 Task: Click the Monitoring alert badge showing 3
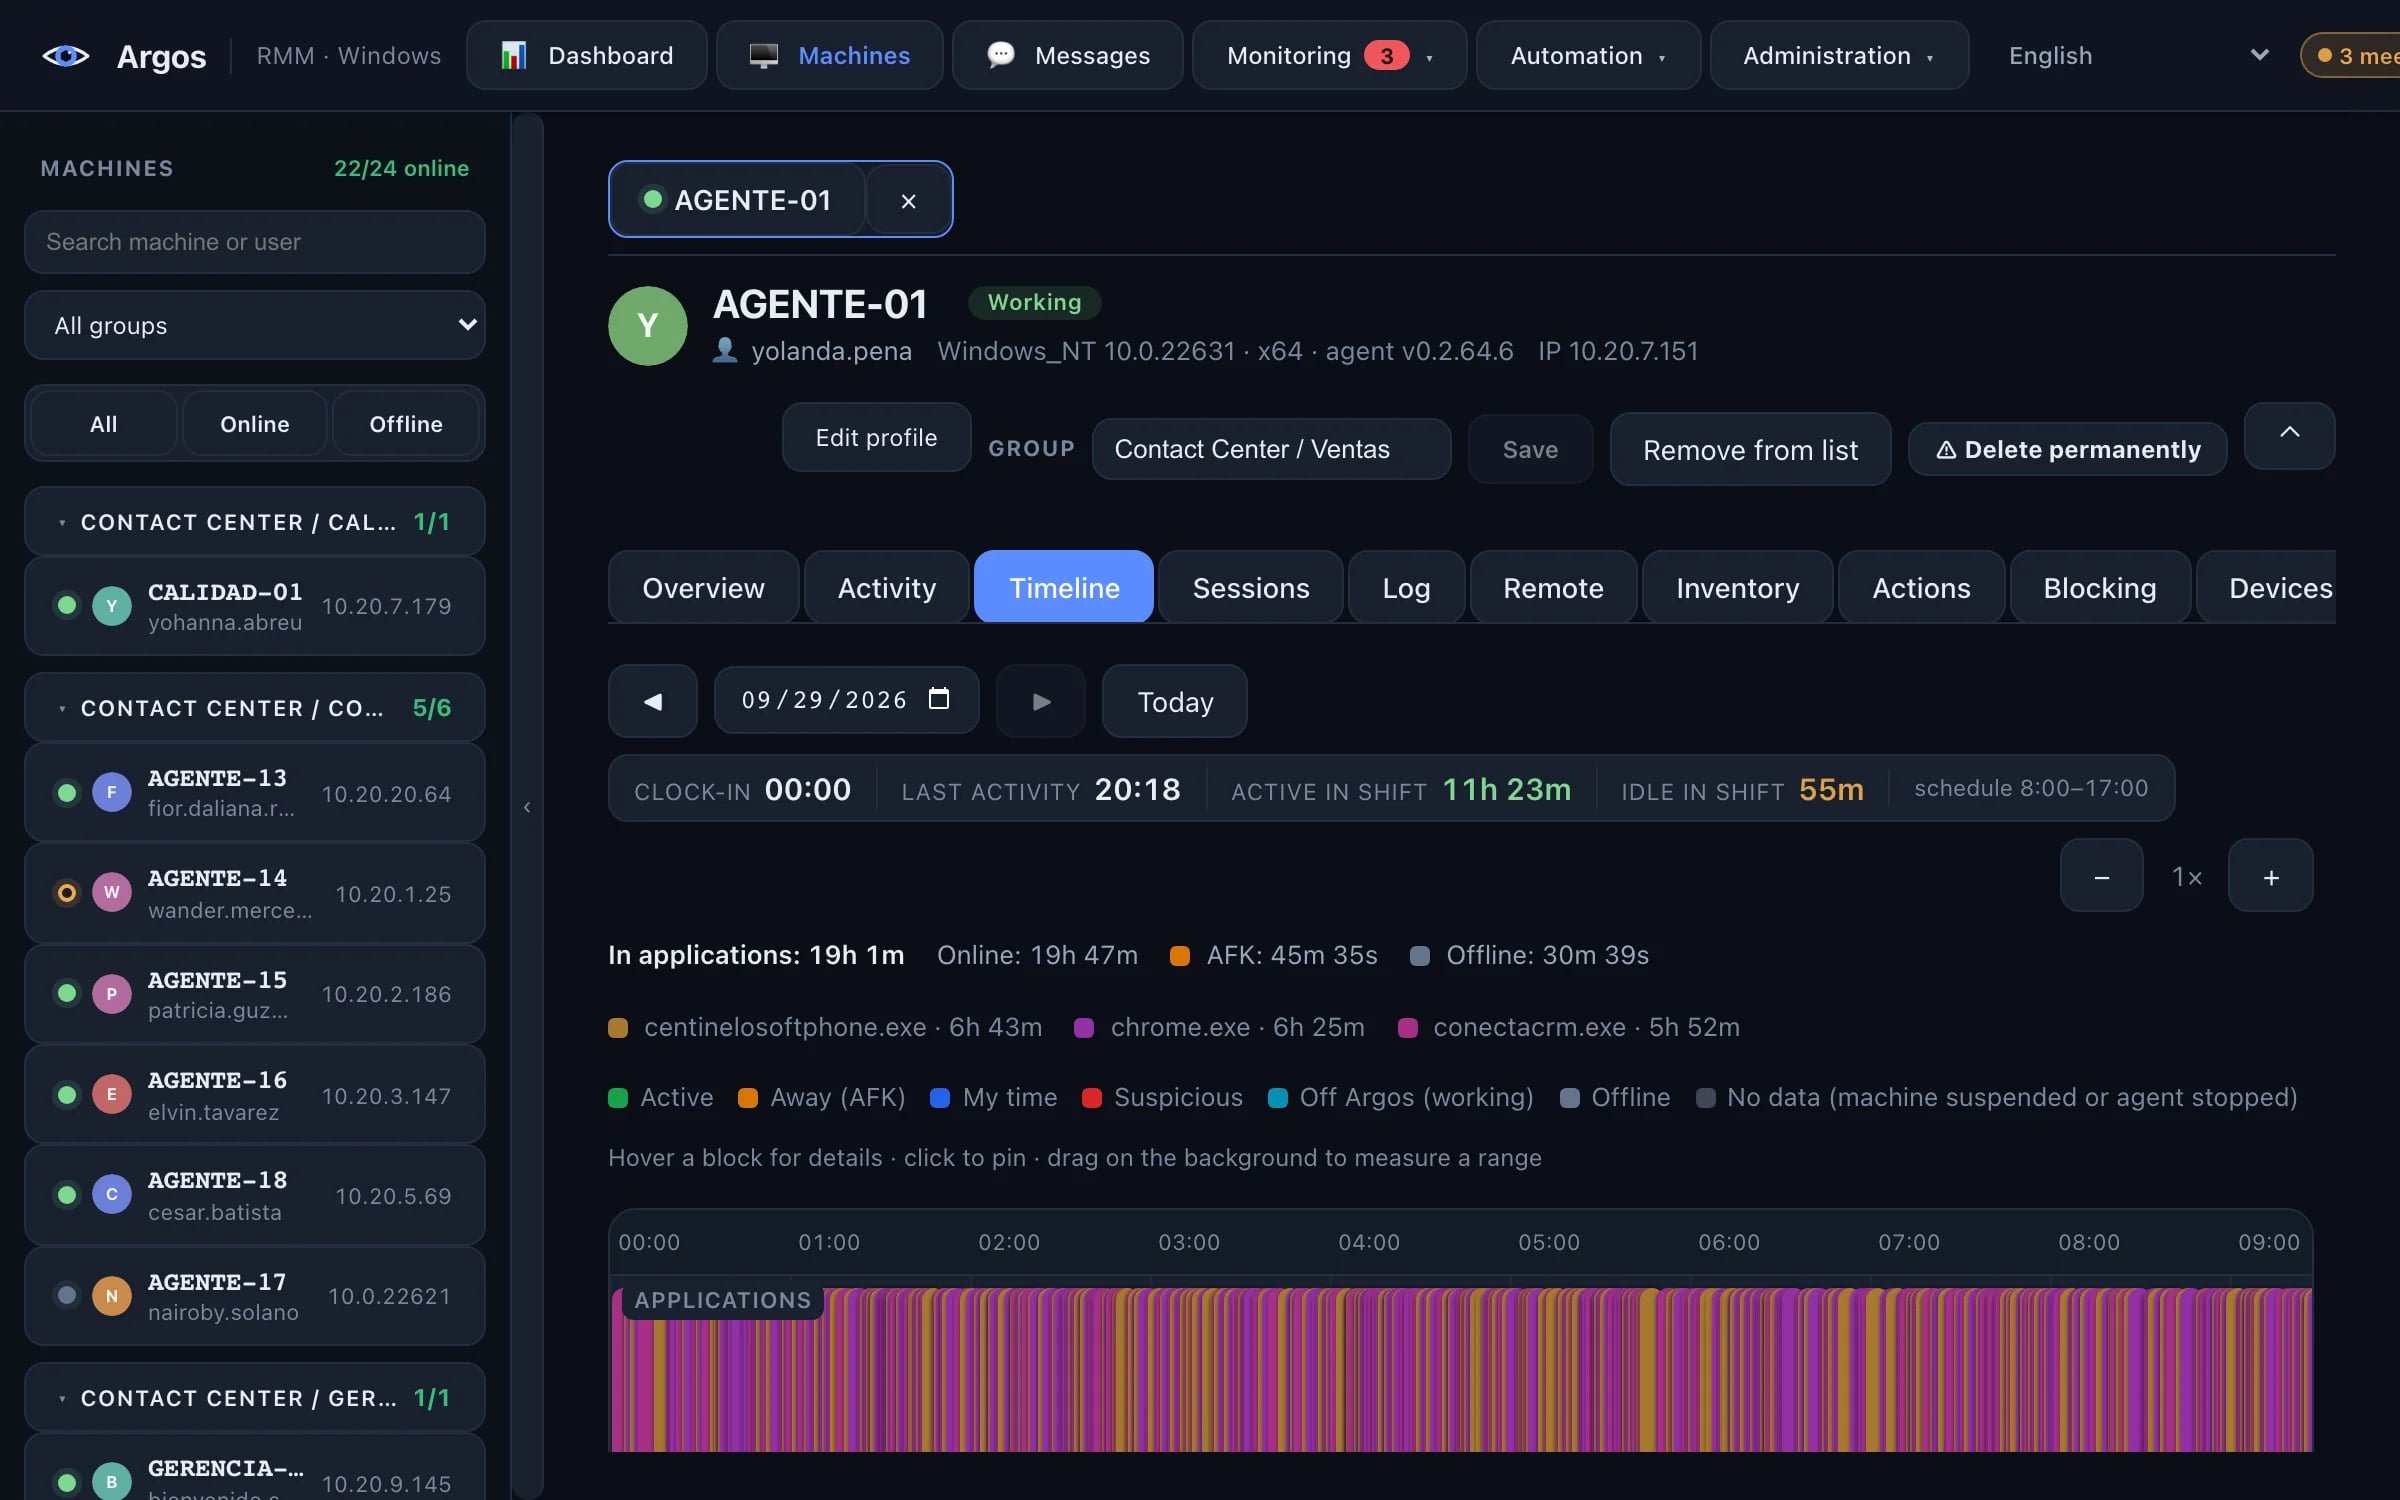[1386, 56]
